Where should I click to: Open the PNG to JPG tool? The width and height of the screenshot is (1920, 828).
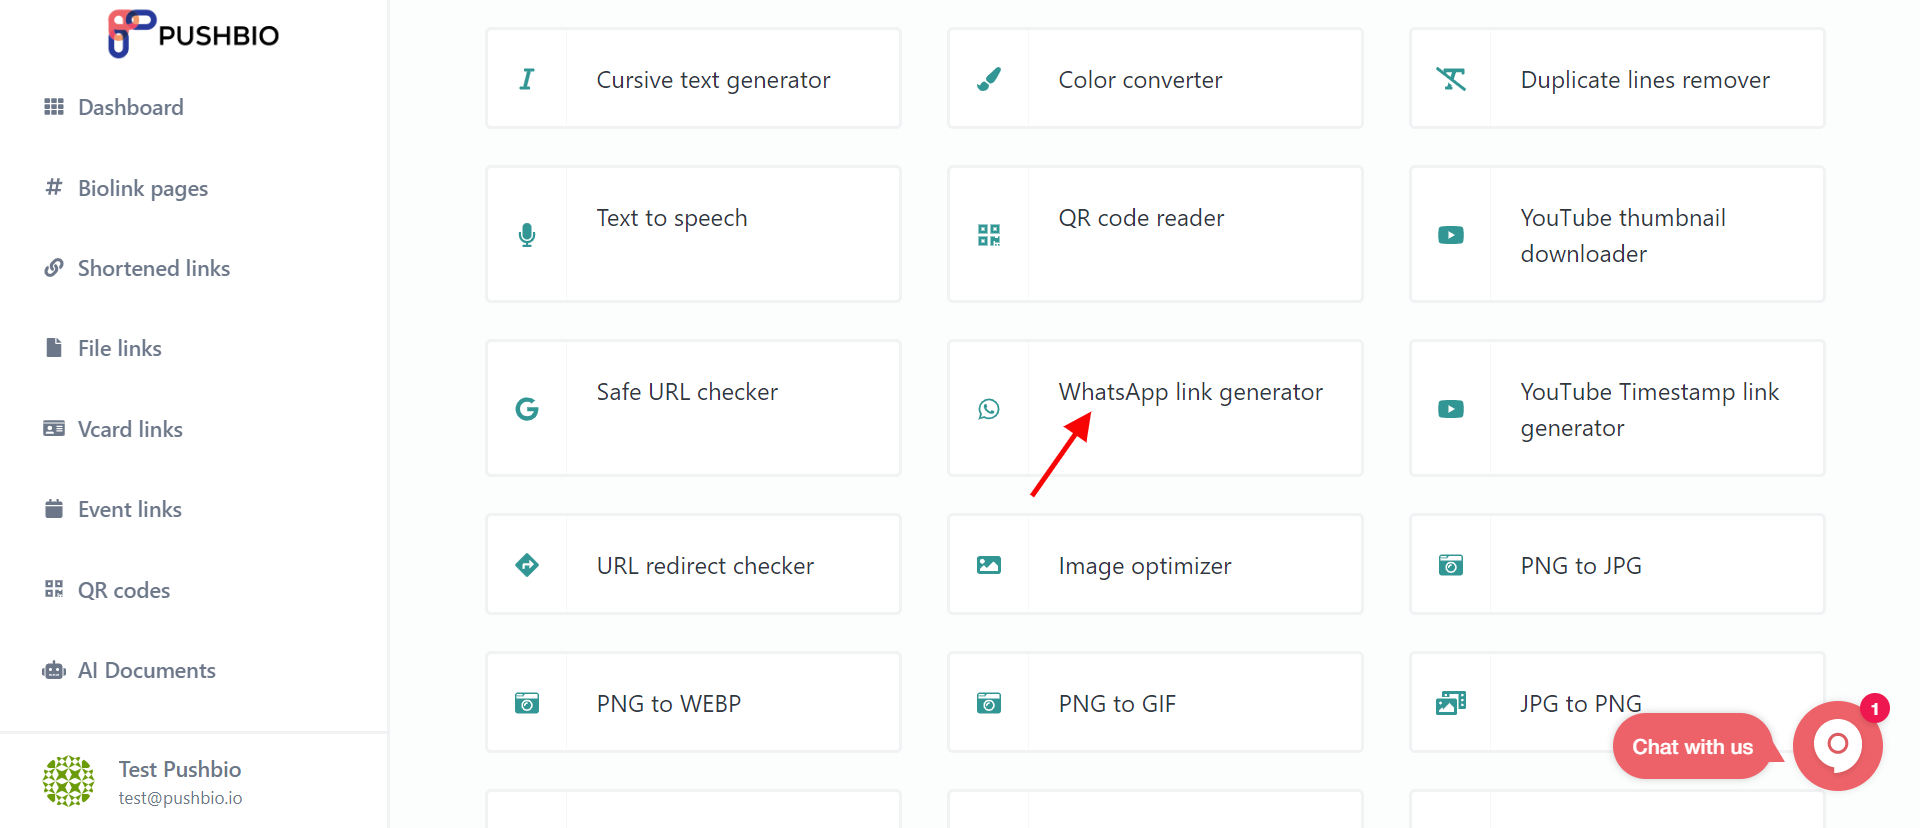[x=1617, y=565]
